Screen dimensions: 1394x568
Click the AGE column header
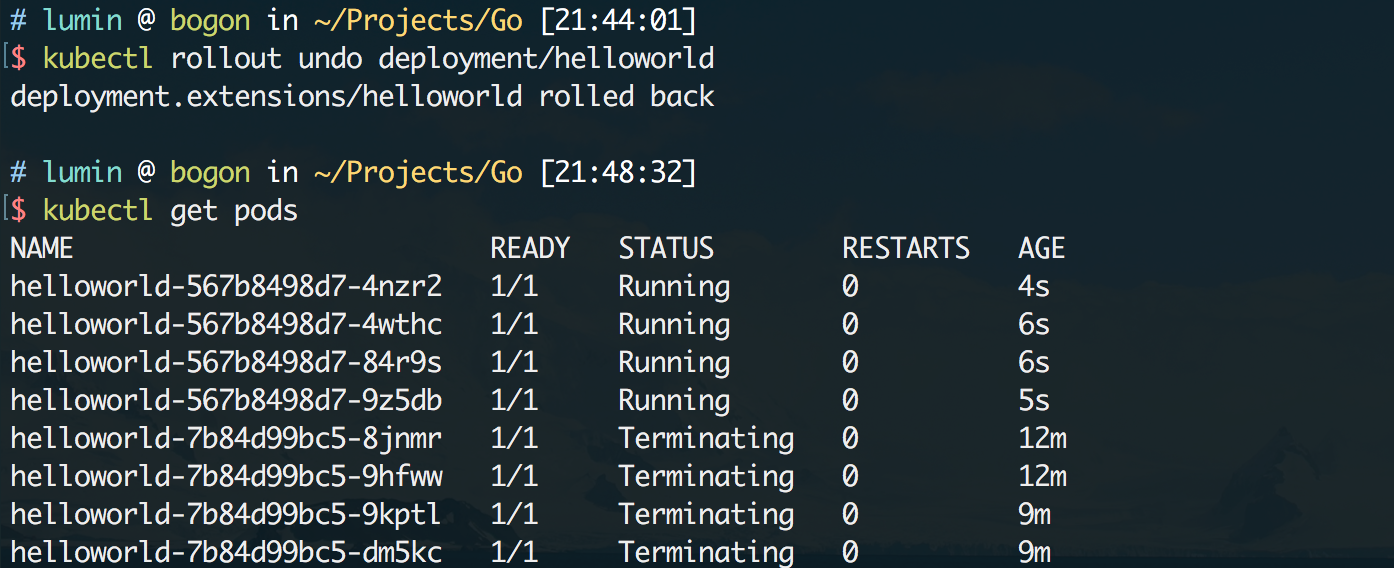coord(1042,248)
